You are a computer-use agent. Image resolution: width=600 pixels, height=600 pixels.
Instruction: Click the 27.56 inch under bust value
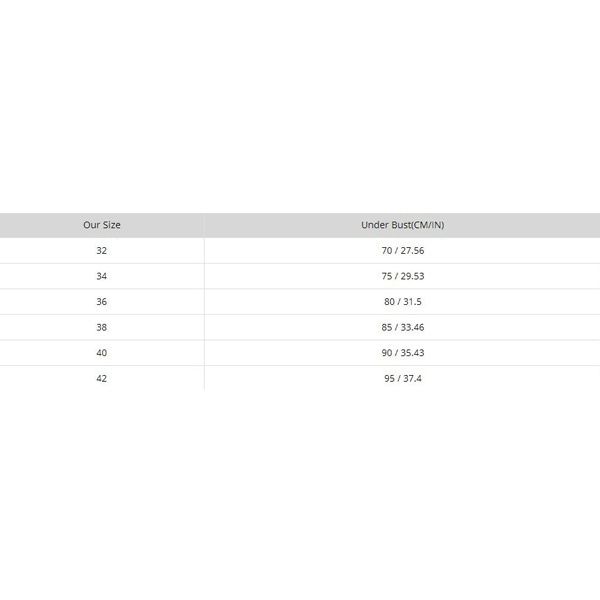[412, 250]
